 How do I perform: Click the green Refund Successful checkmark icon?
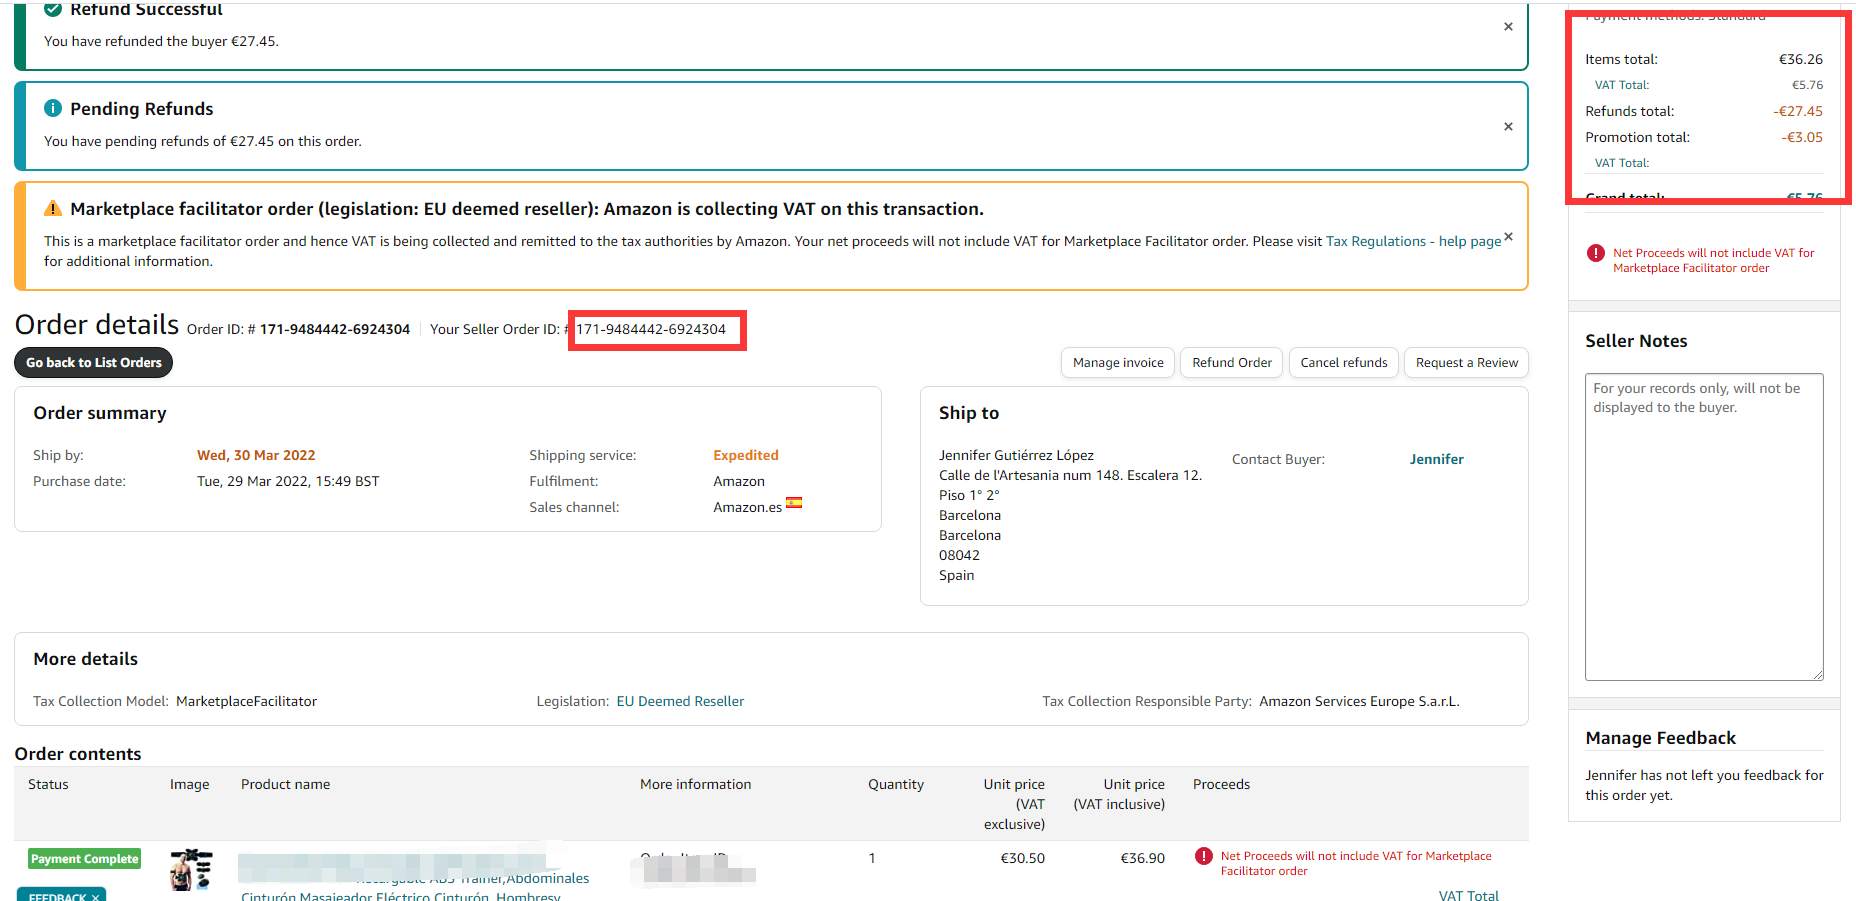point(53,9)
